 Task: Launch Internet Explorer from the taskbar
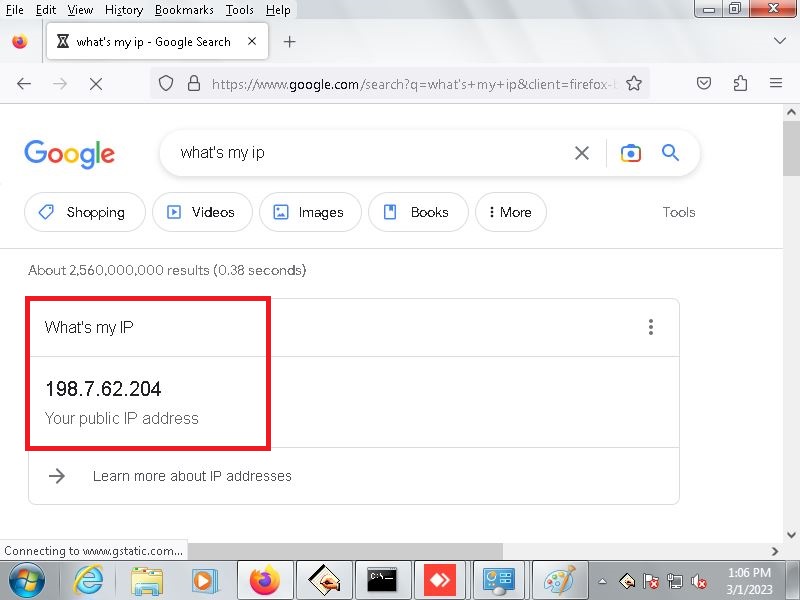(88, 580)
